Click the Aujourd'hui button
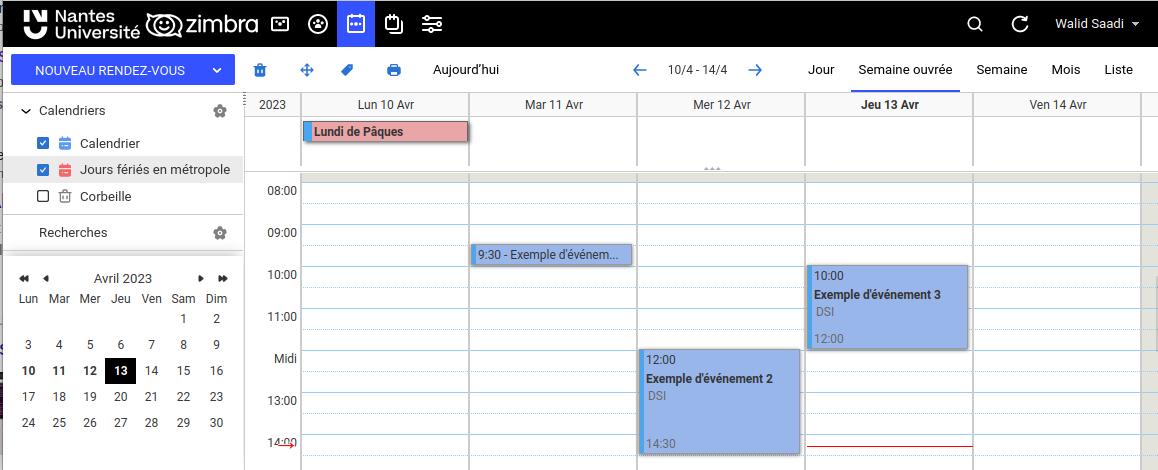The image size is (1158, 470). (466, 70)
